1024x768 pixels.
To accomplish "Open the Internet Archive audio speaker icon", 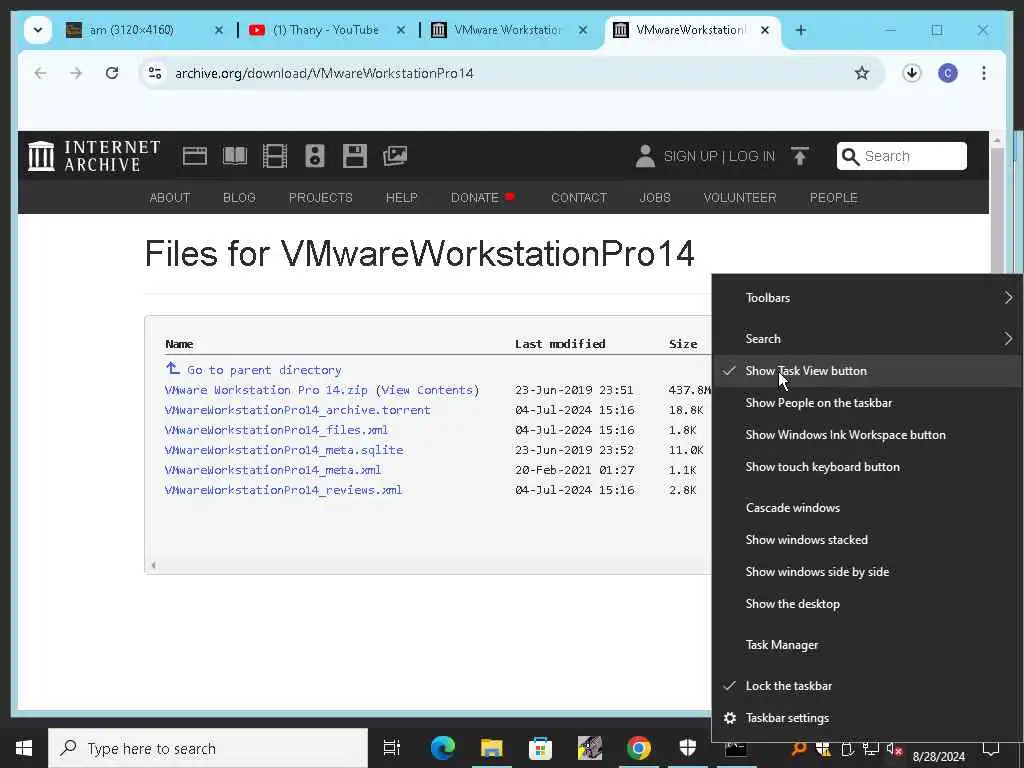I will point(315,156).
